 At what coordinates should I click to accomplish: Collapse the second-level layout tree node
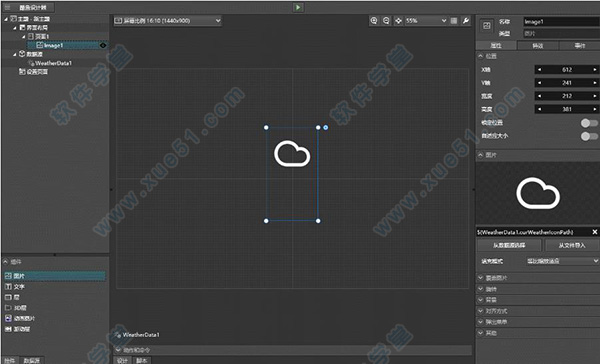point(15,28)
